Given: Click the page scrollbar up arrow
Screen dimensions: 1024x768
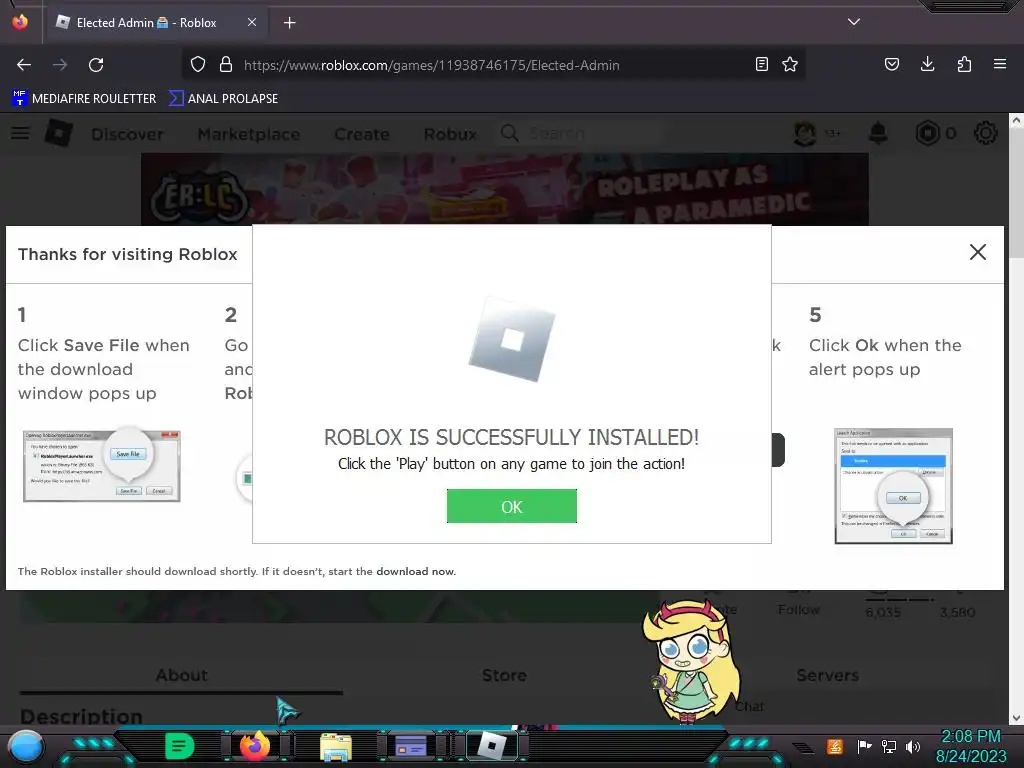Looking at the screenshot, I should point(1016,120).
